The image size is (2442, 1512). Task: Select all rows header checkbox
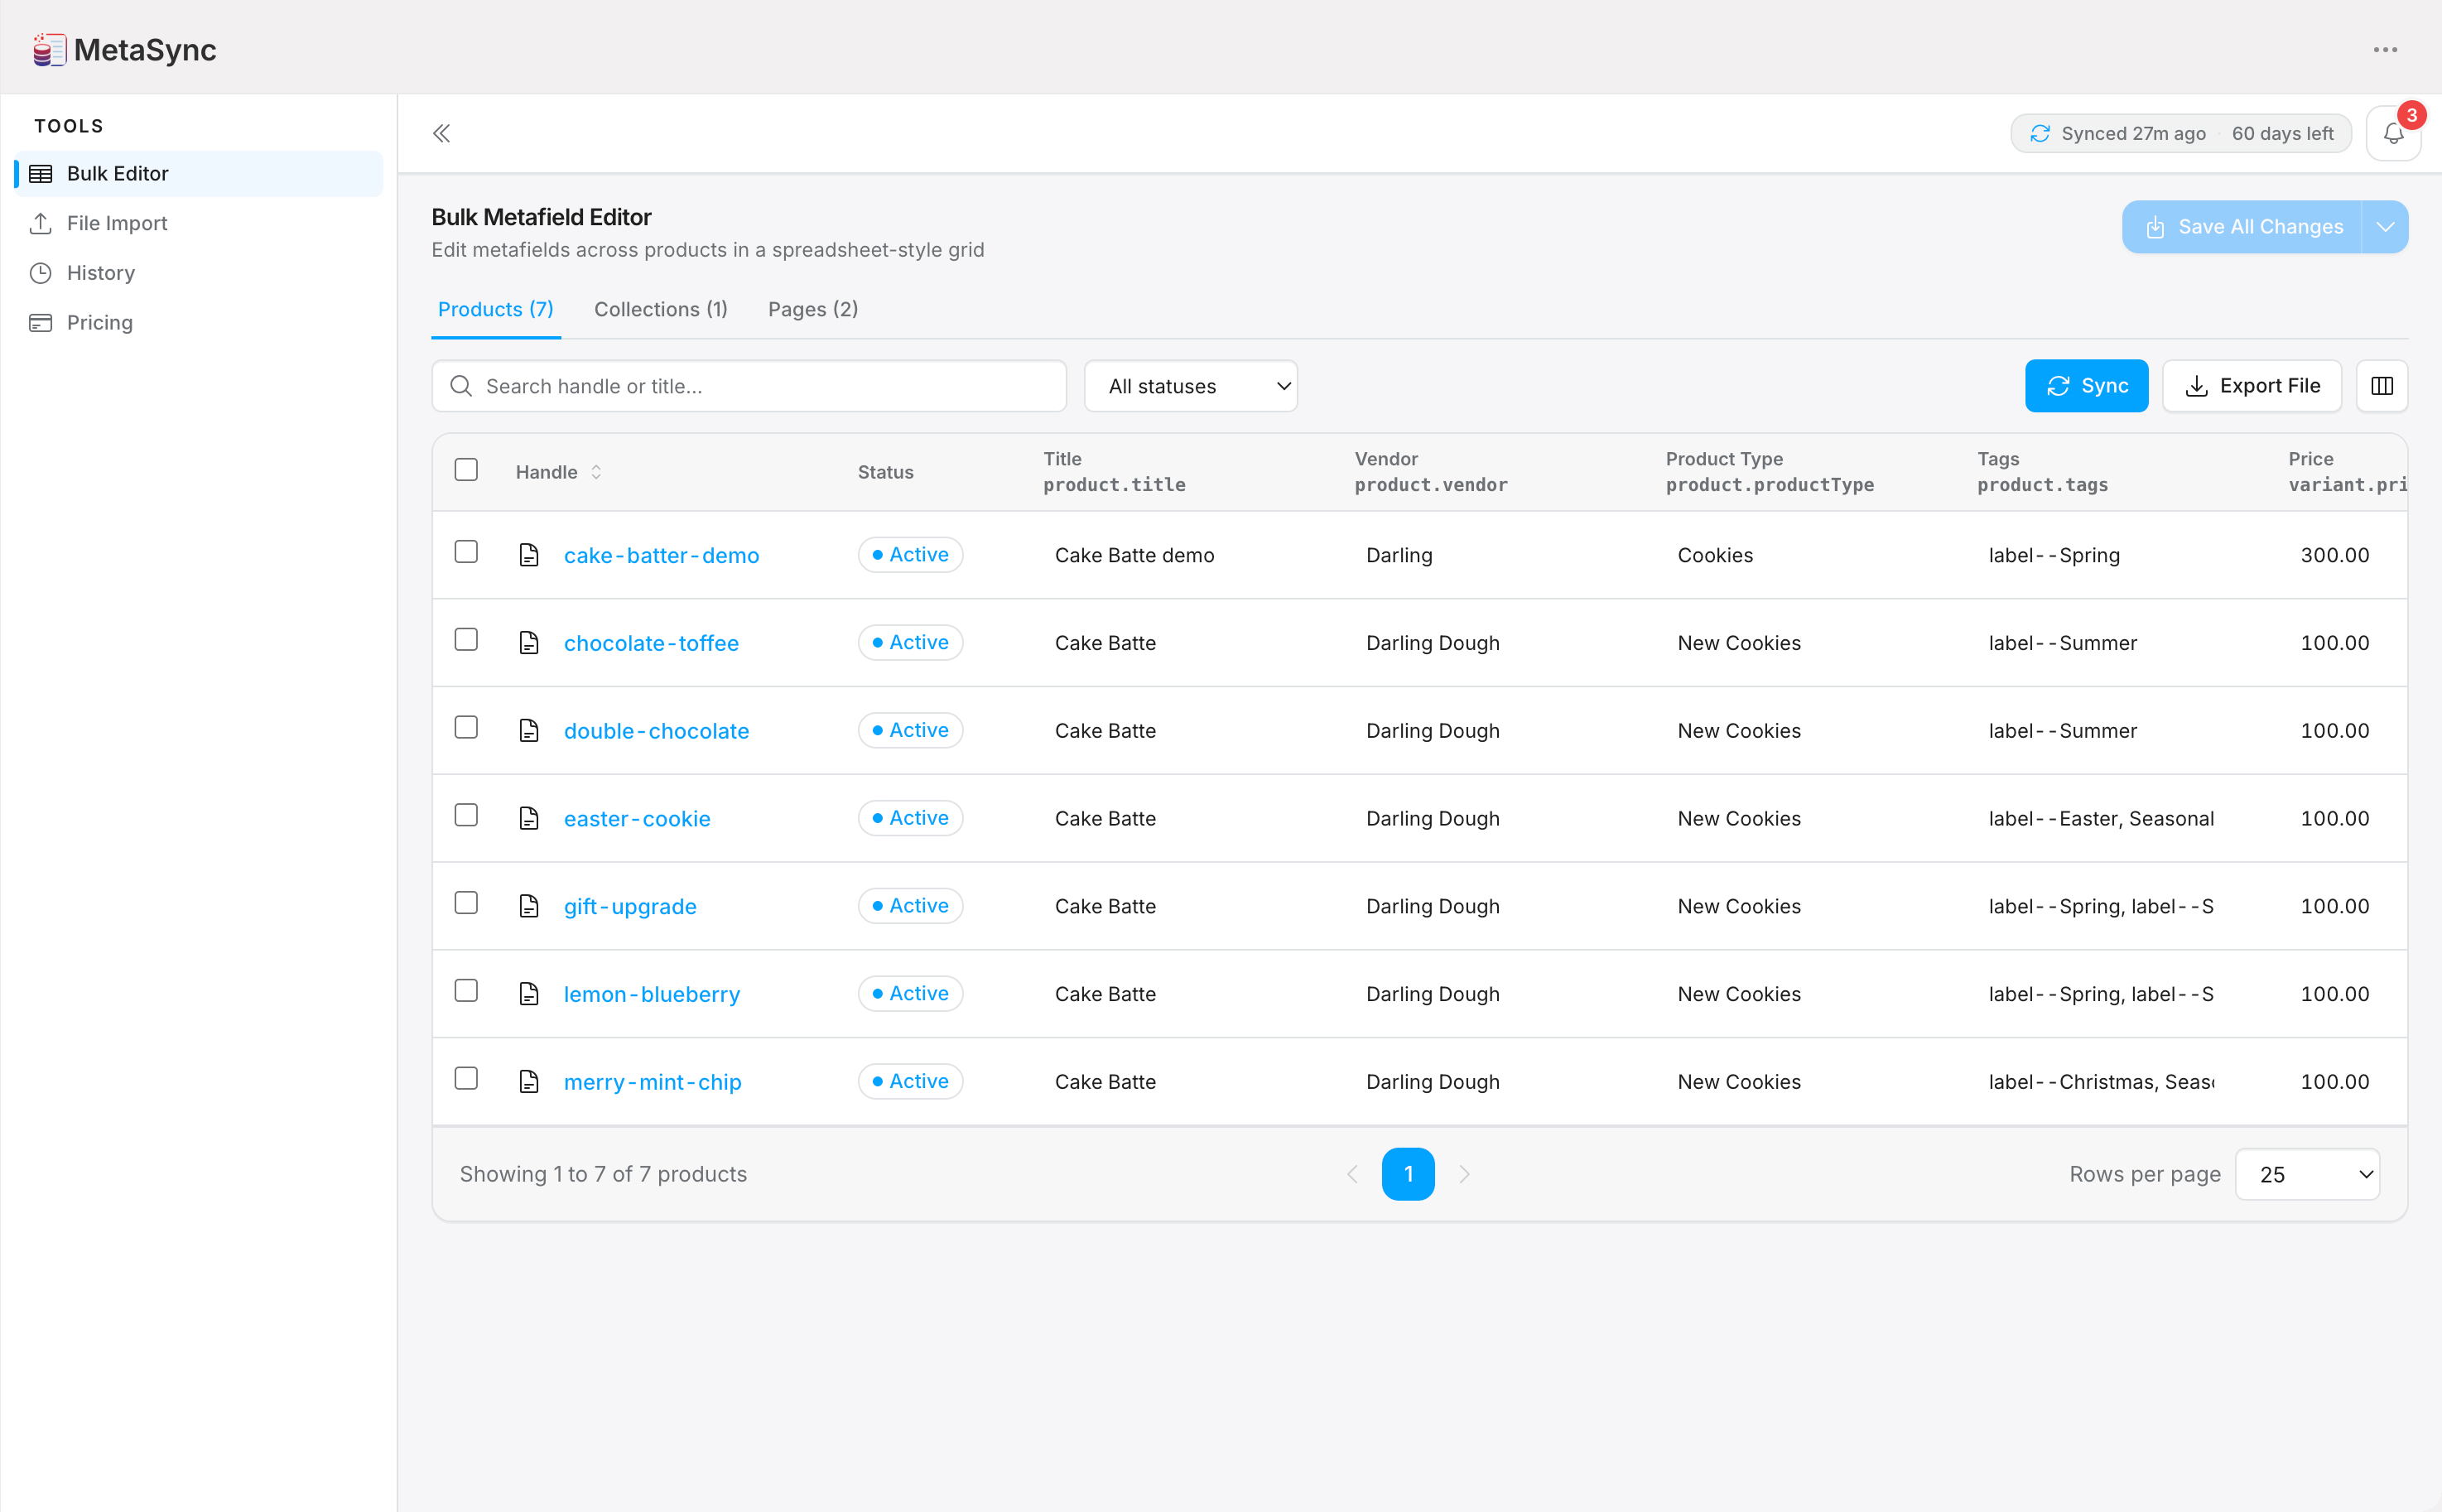[x=466, y=470]
